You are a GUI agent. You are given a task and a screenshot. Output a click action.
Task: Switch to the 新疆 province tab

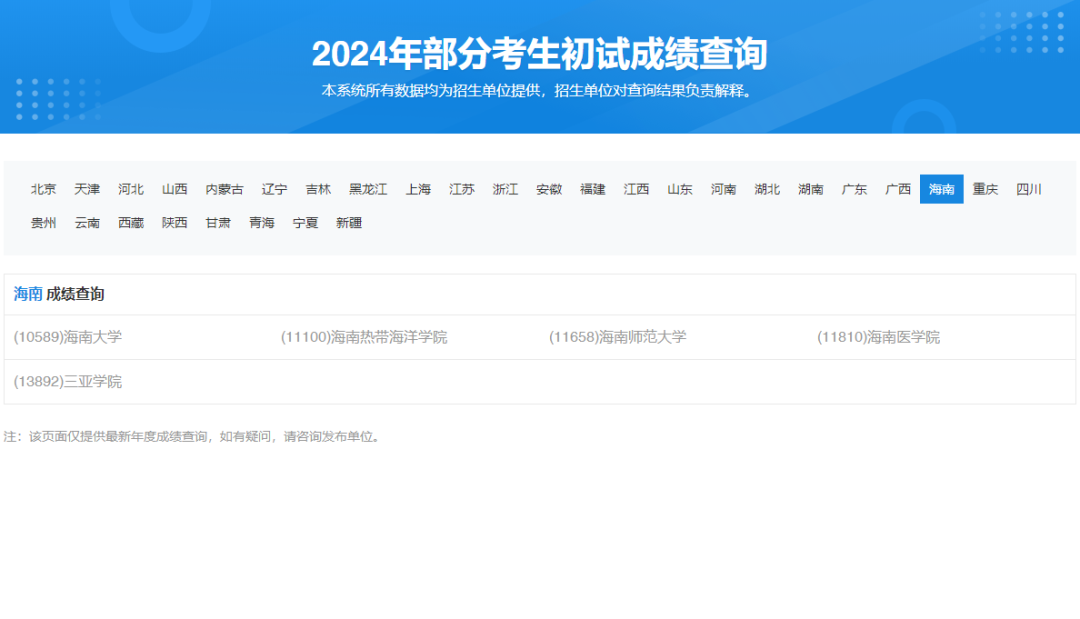pyautogui.click(x=348, y=223)
